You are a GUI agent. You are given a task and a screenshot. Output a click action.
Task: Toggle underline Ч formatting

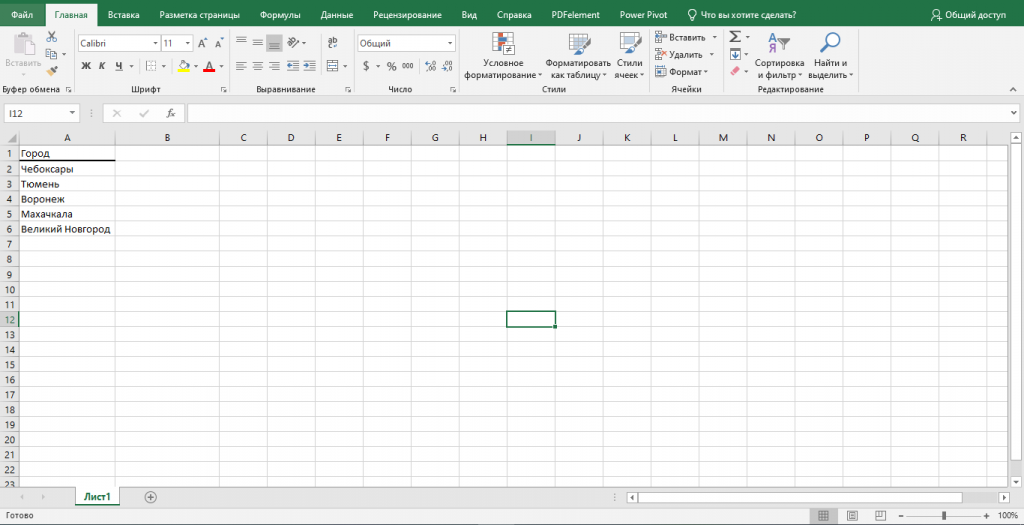point(119,66)
